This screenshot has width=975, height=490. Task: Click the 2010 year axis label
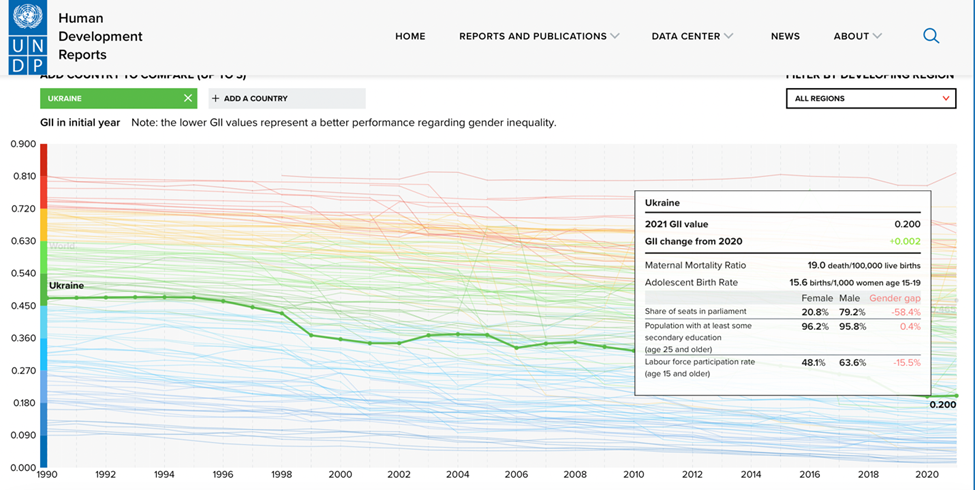(x=634, y=474)
